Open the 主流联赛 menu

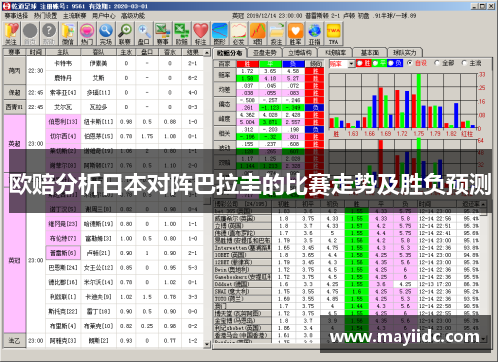[x=75, y=16]
